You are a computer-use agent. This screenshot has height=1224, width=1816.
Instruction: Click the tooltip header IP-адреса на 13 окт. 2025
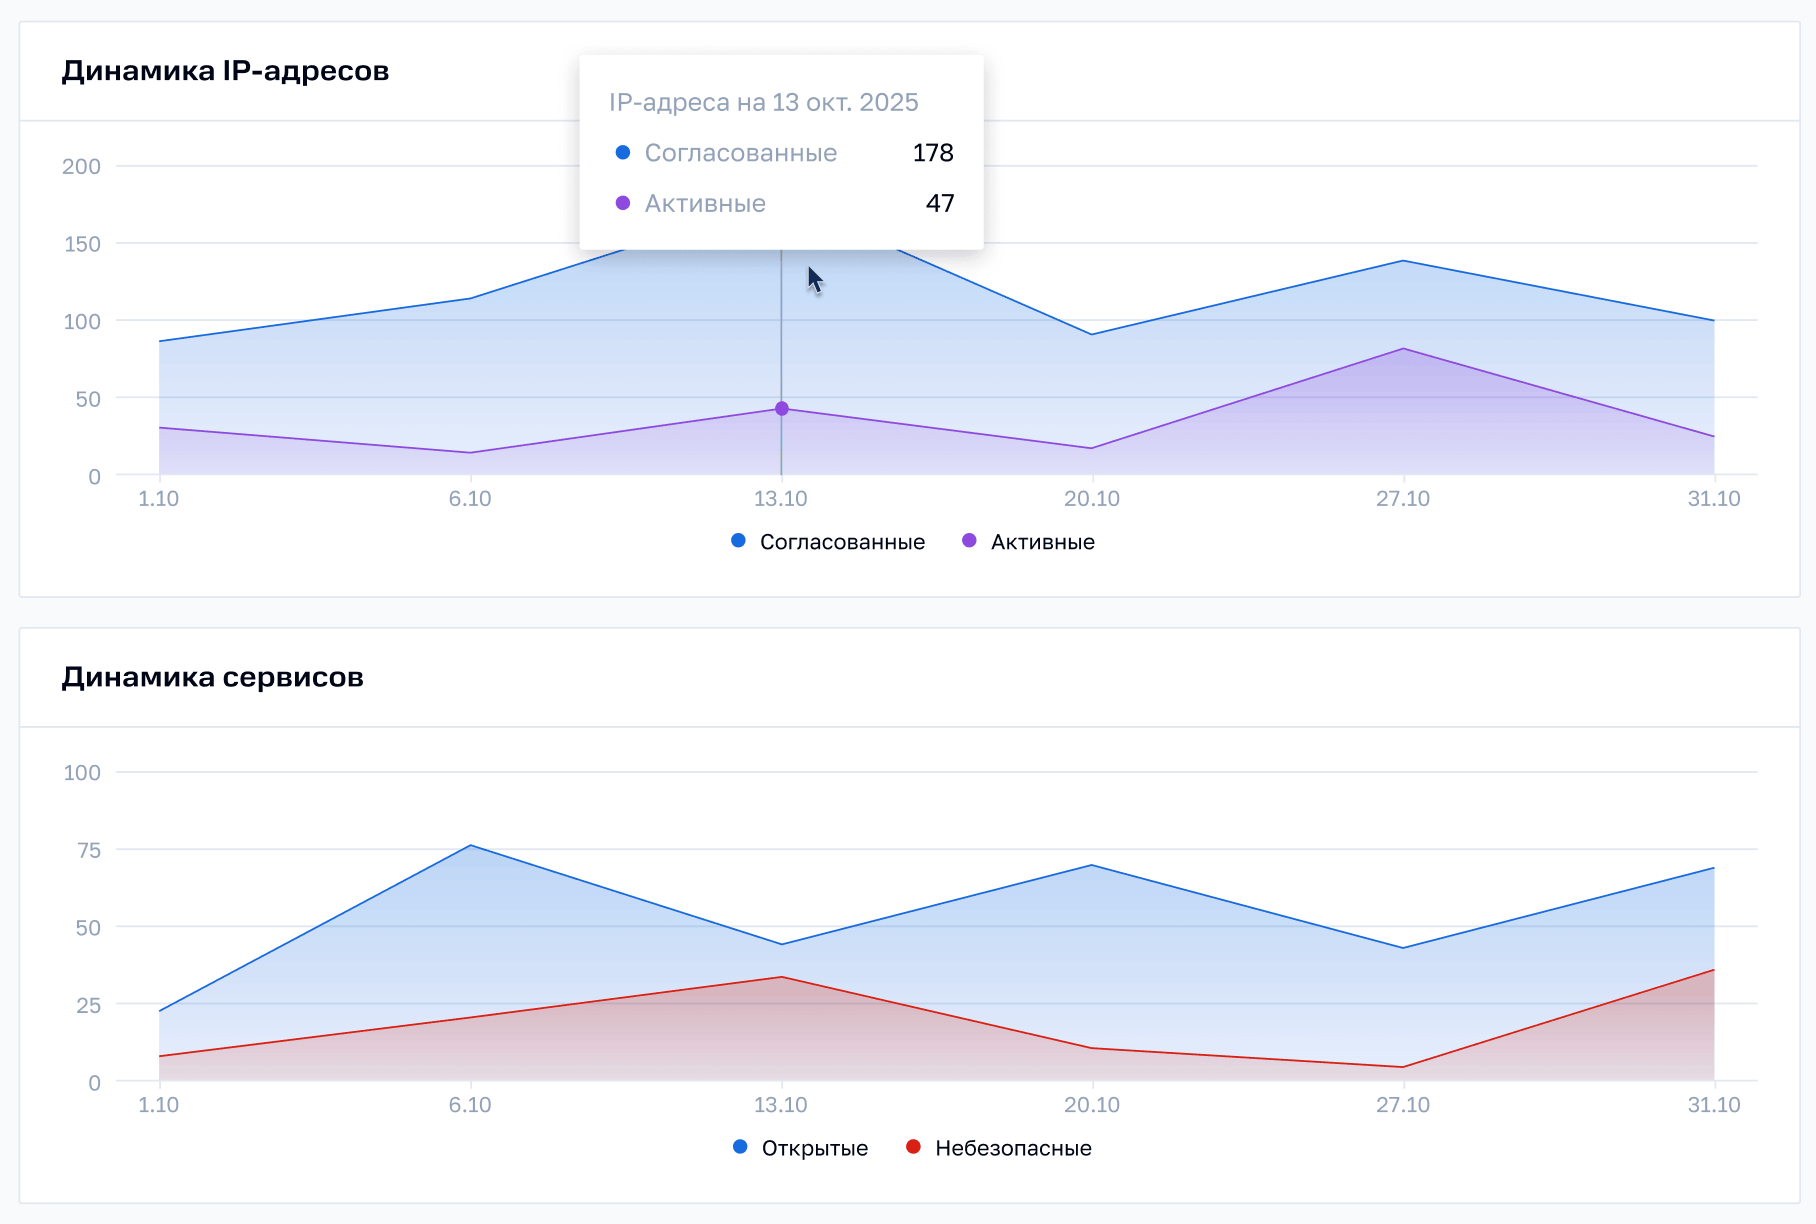763,102
